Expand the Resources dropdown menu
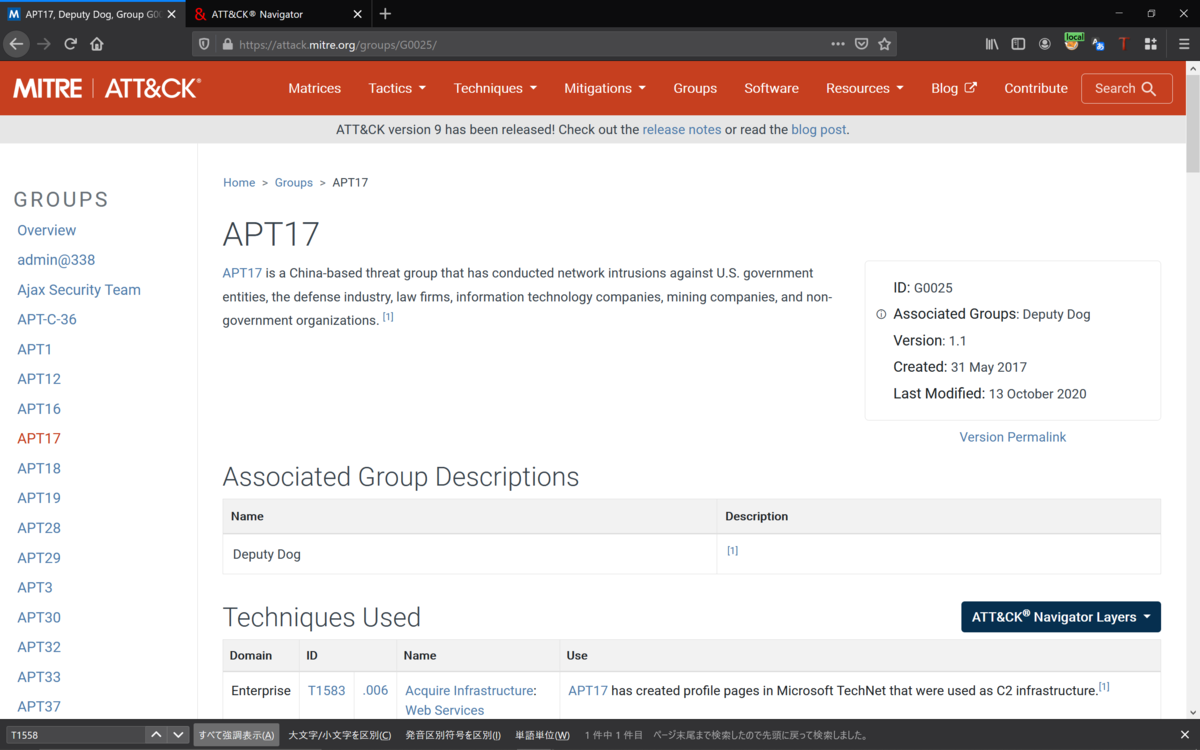 click(865, 88)
